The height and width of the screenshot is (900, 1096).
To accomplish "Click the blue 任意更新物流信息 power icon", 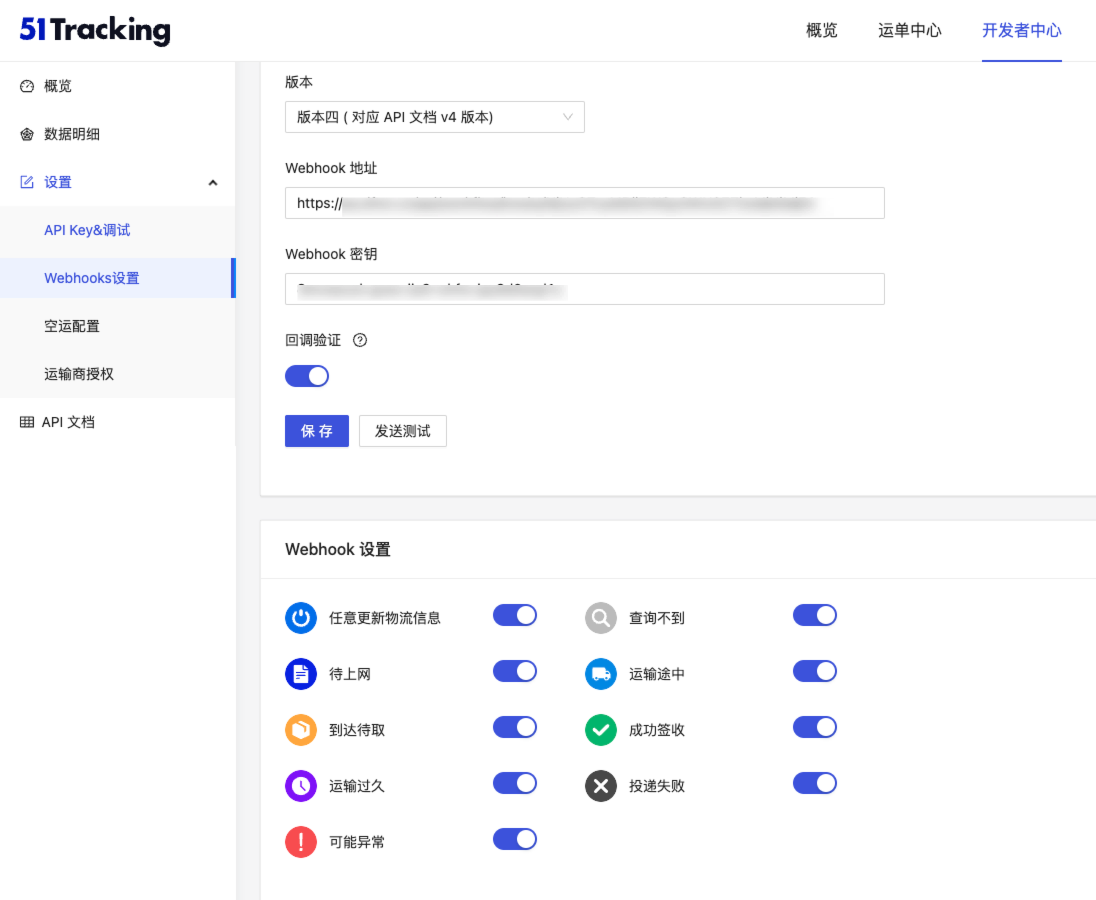I will [x=301, y=618].
